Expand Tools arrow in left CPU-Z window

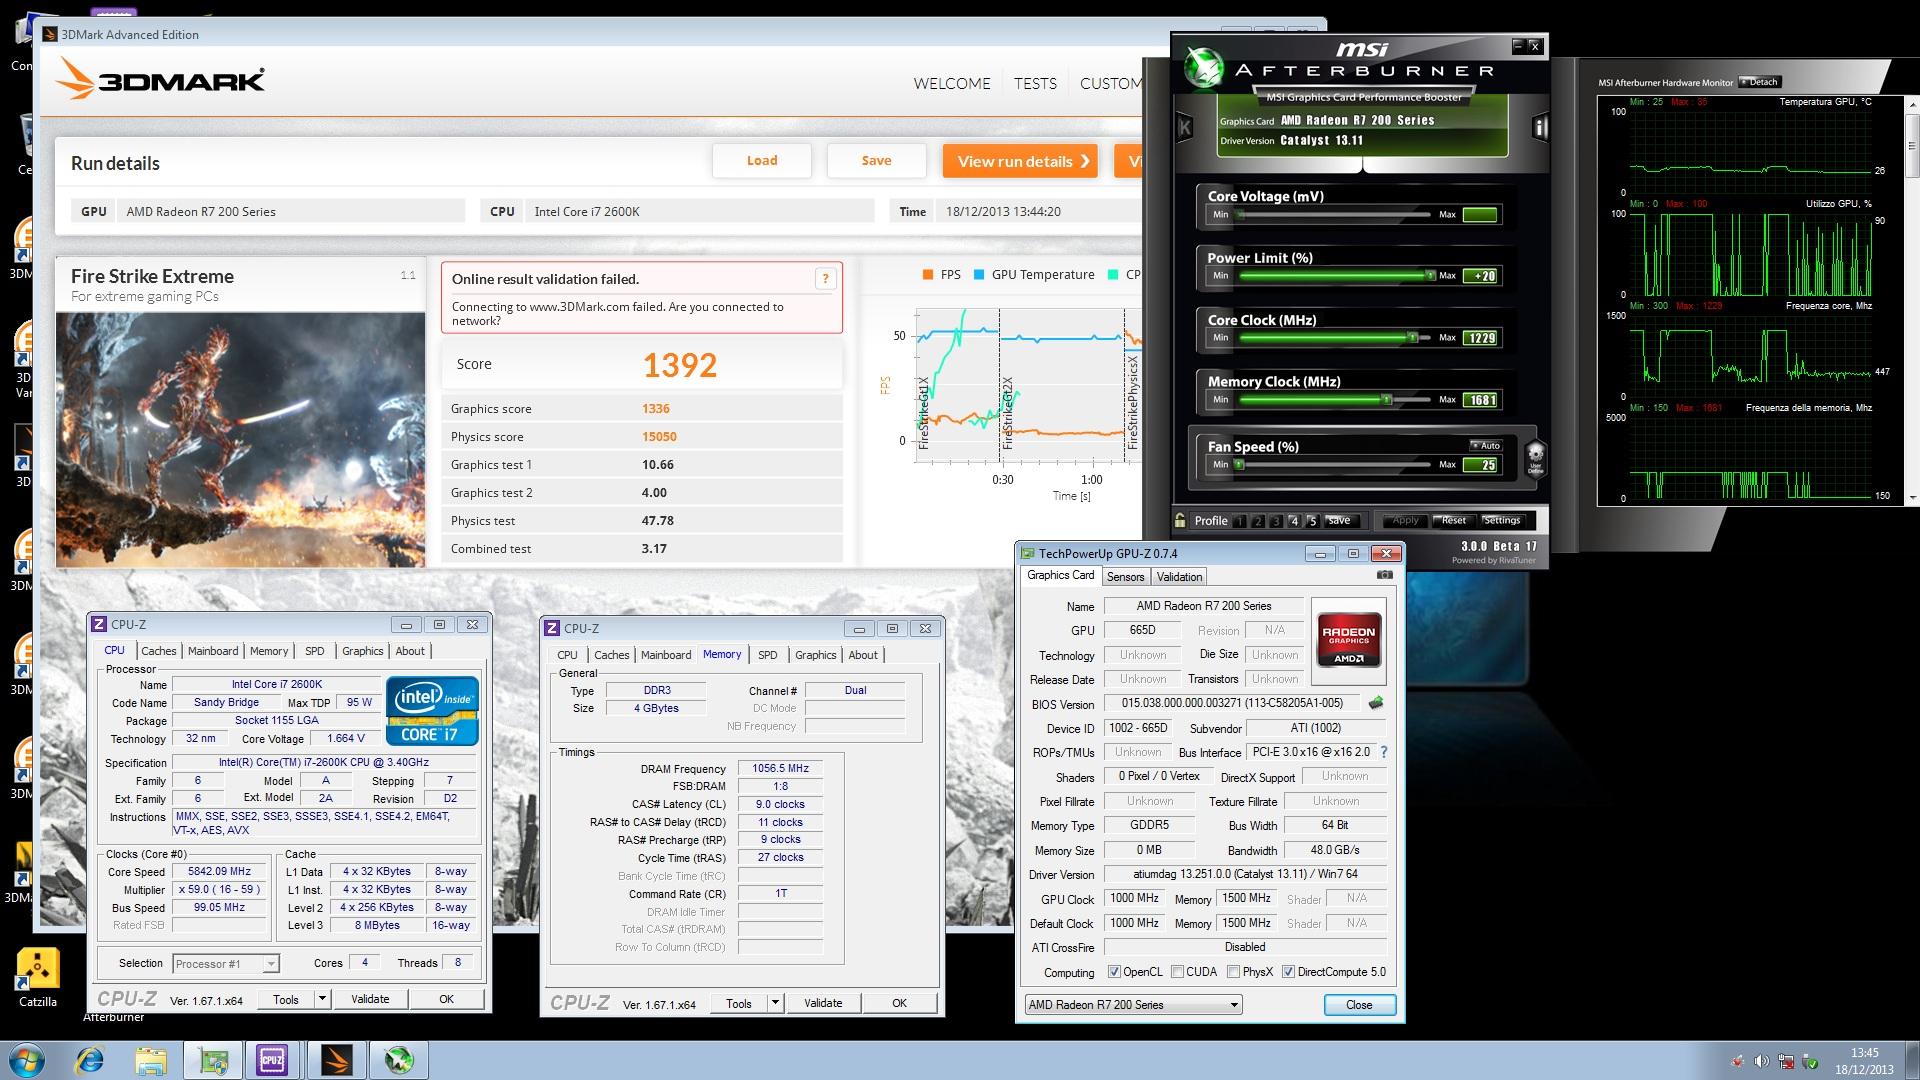[322, 999]
